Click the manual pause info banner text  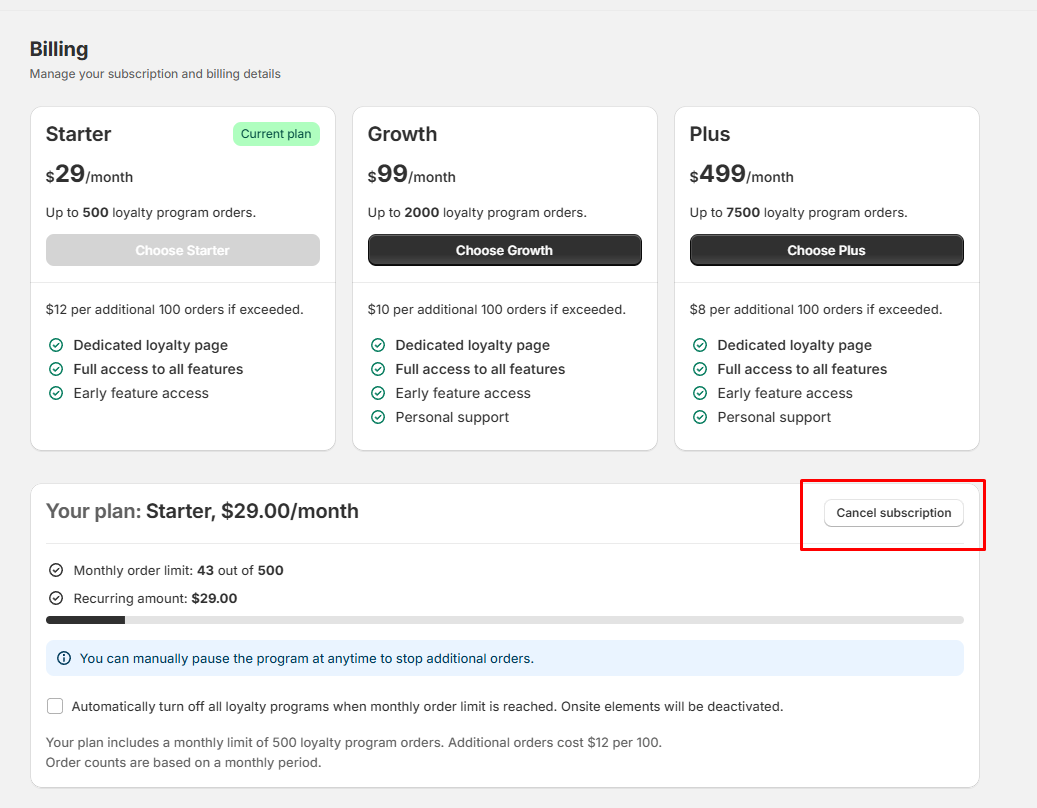pyautogui.click(x=306, y=658)
